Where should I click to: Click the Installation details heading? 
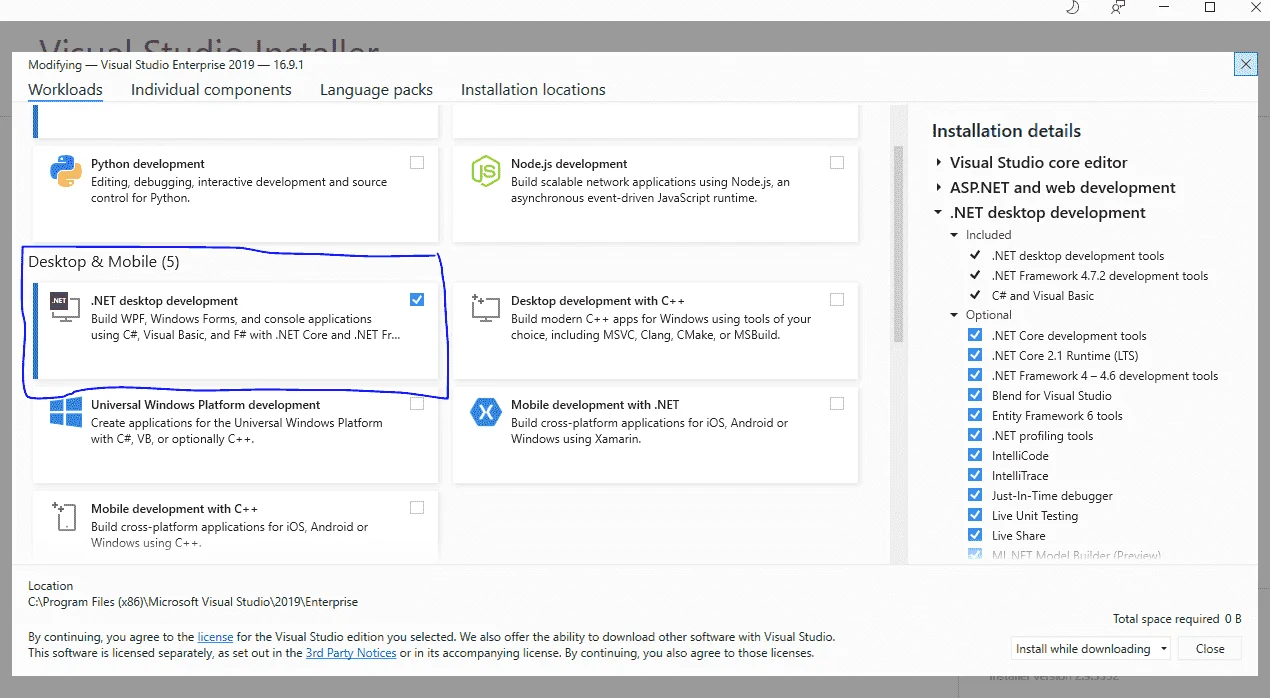tap(1006, 131)
